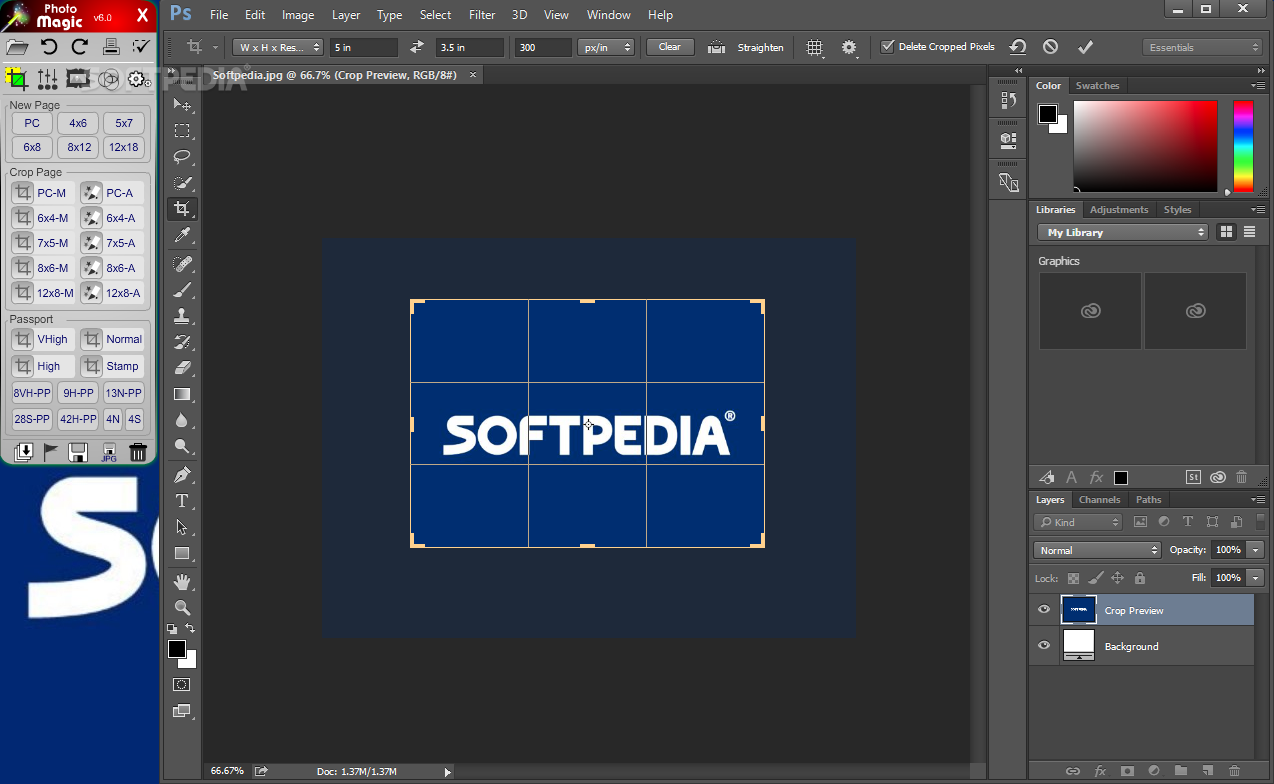This screenshot has width=1274, height=784.
Task: Click the Photo Magic printer icon
Action: pos(111,46)
